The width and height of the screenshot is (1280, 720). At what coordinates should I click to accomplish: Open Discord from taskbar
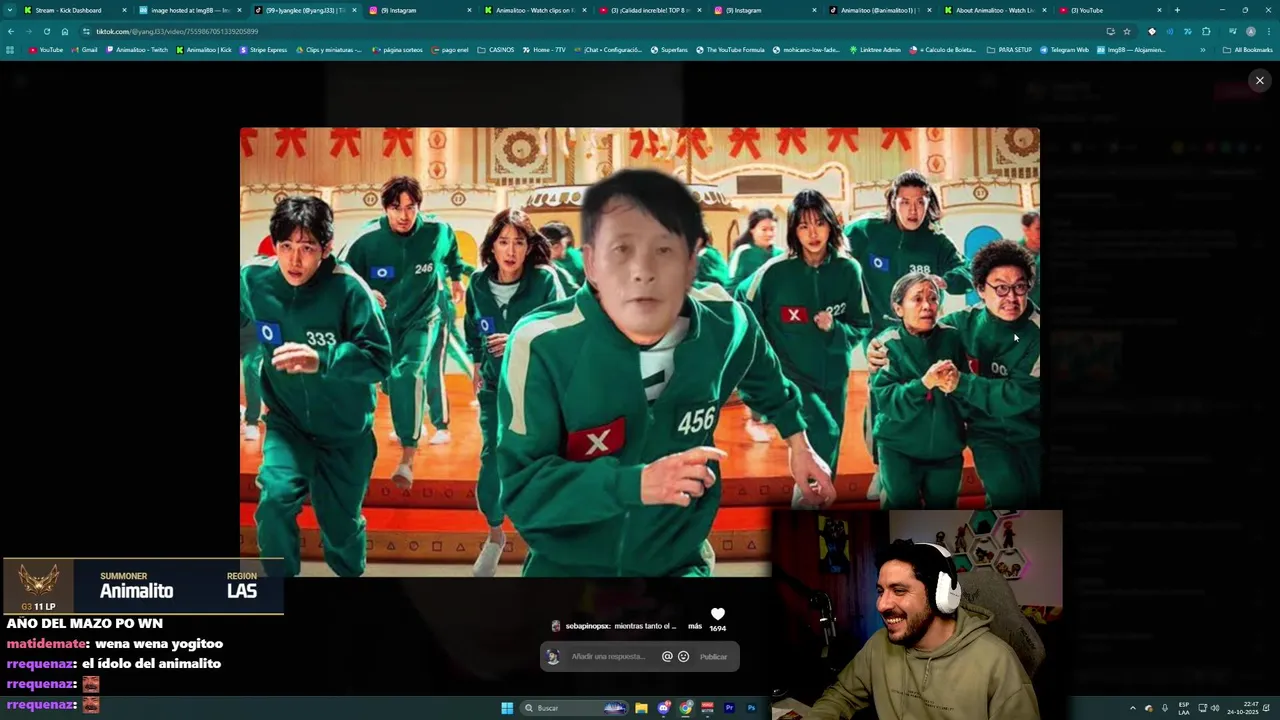tap(663, 708)
